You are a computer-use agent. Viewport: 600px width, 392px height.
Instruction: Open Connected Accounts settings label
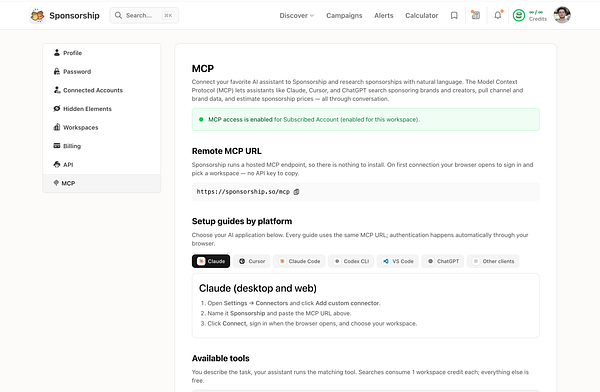pos(93,90)
